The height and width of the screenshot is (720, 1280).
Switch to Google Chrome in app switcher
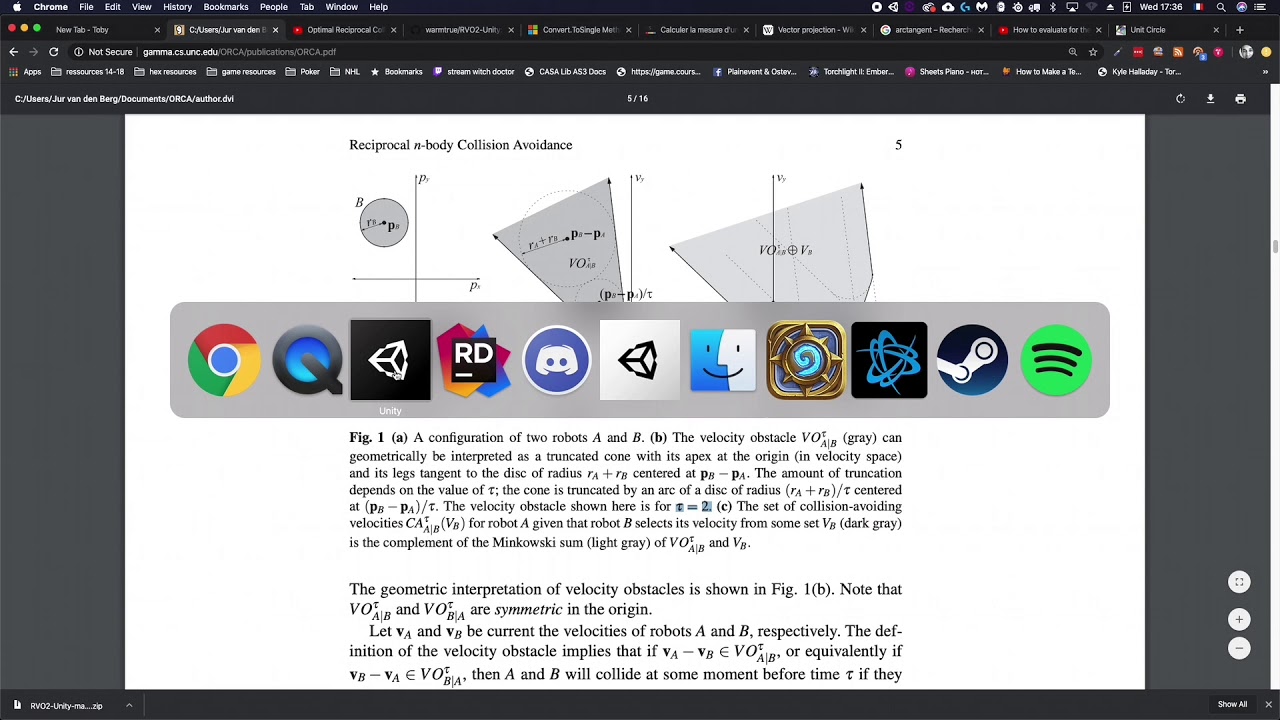224,360
